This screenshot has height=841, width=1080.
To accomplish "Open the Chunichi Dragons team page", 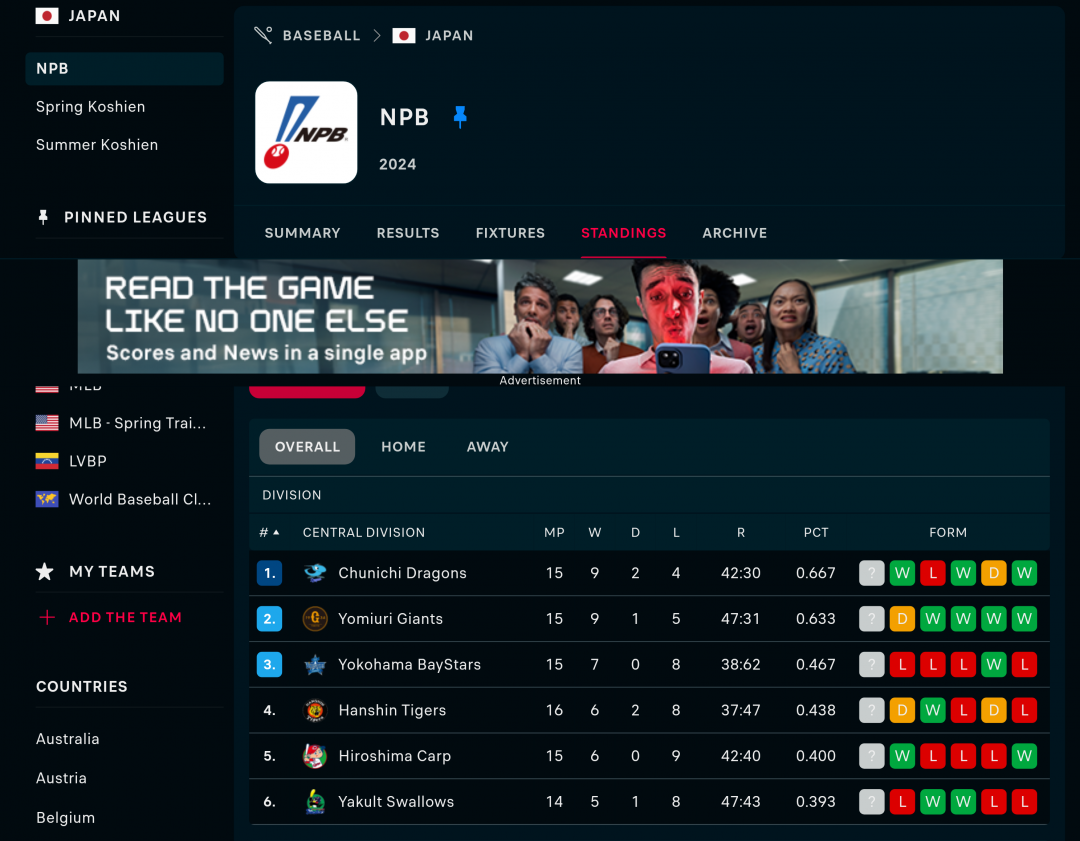I will (402, 573).
